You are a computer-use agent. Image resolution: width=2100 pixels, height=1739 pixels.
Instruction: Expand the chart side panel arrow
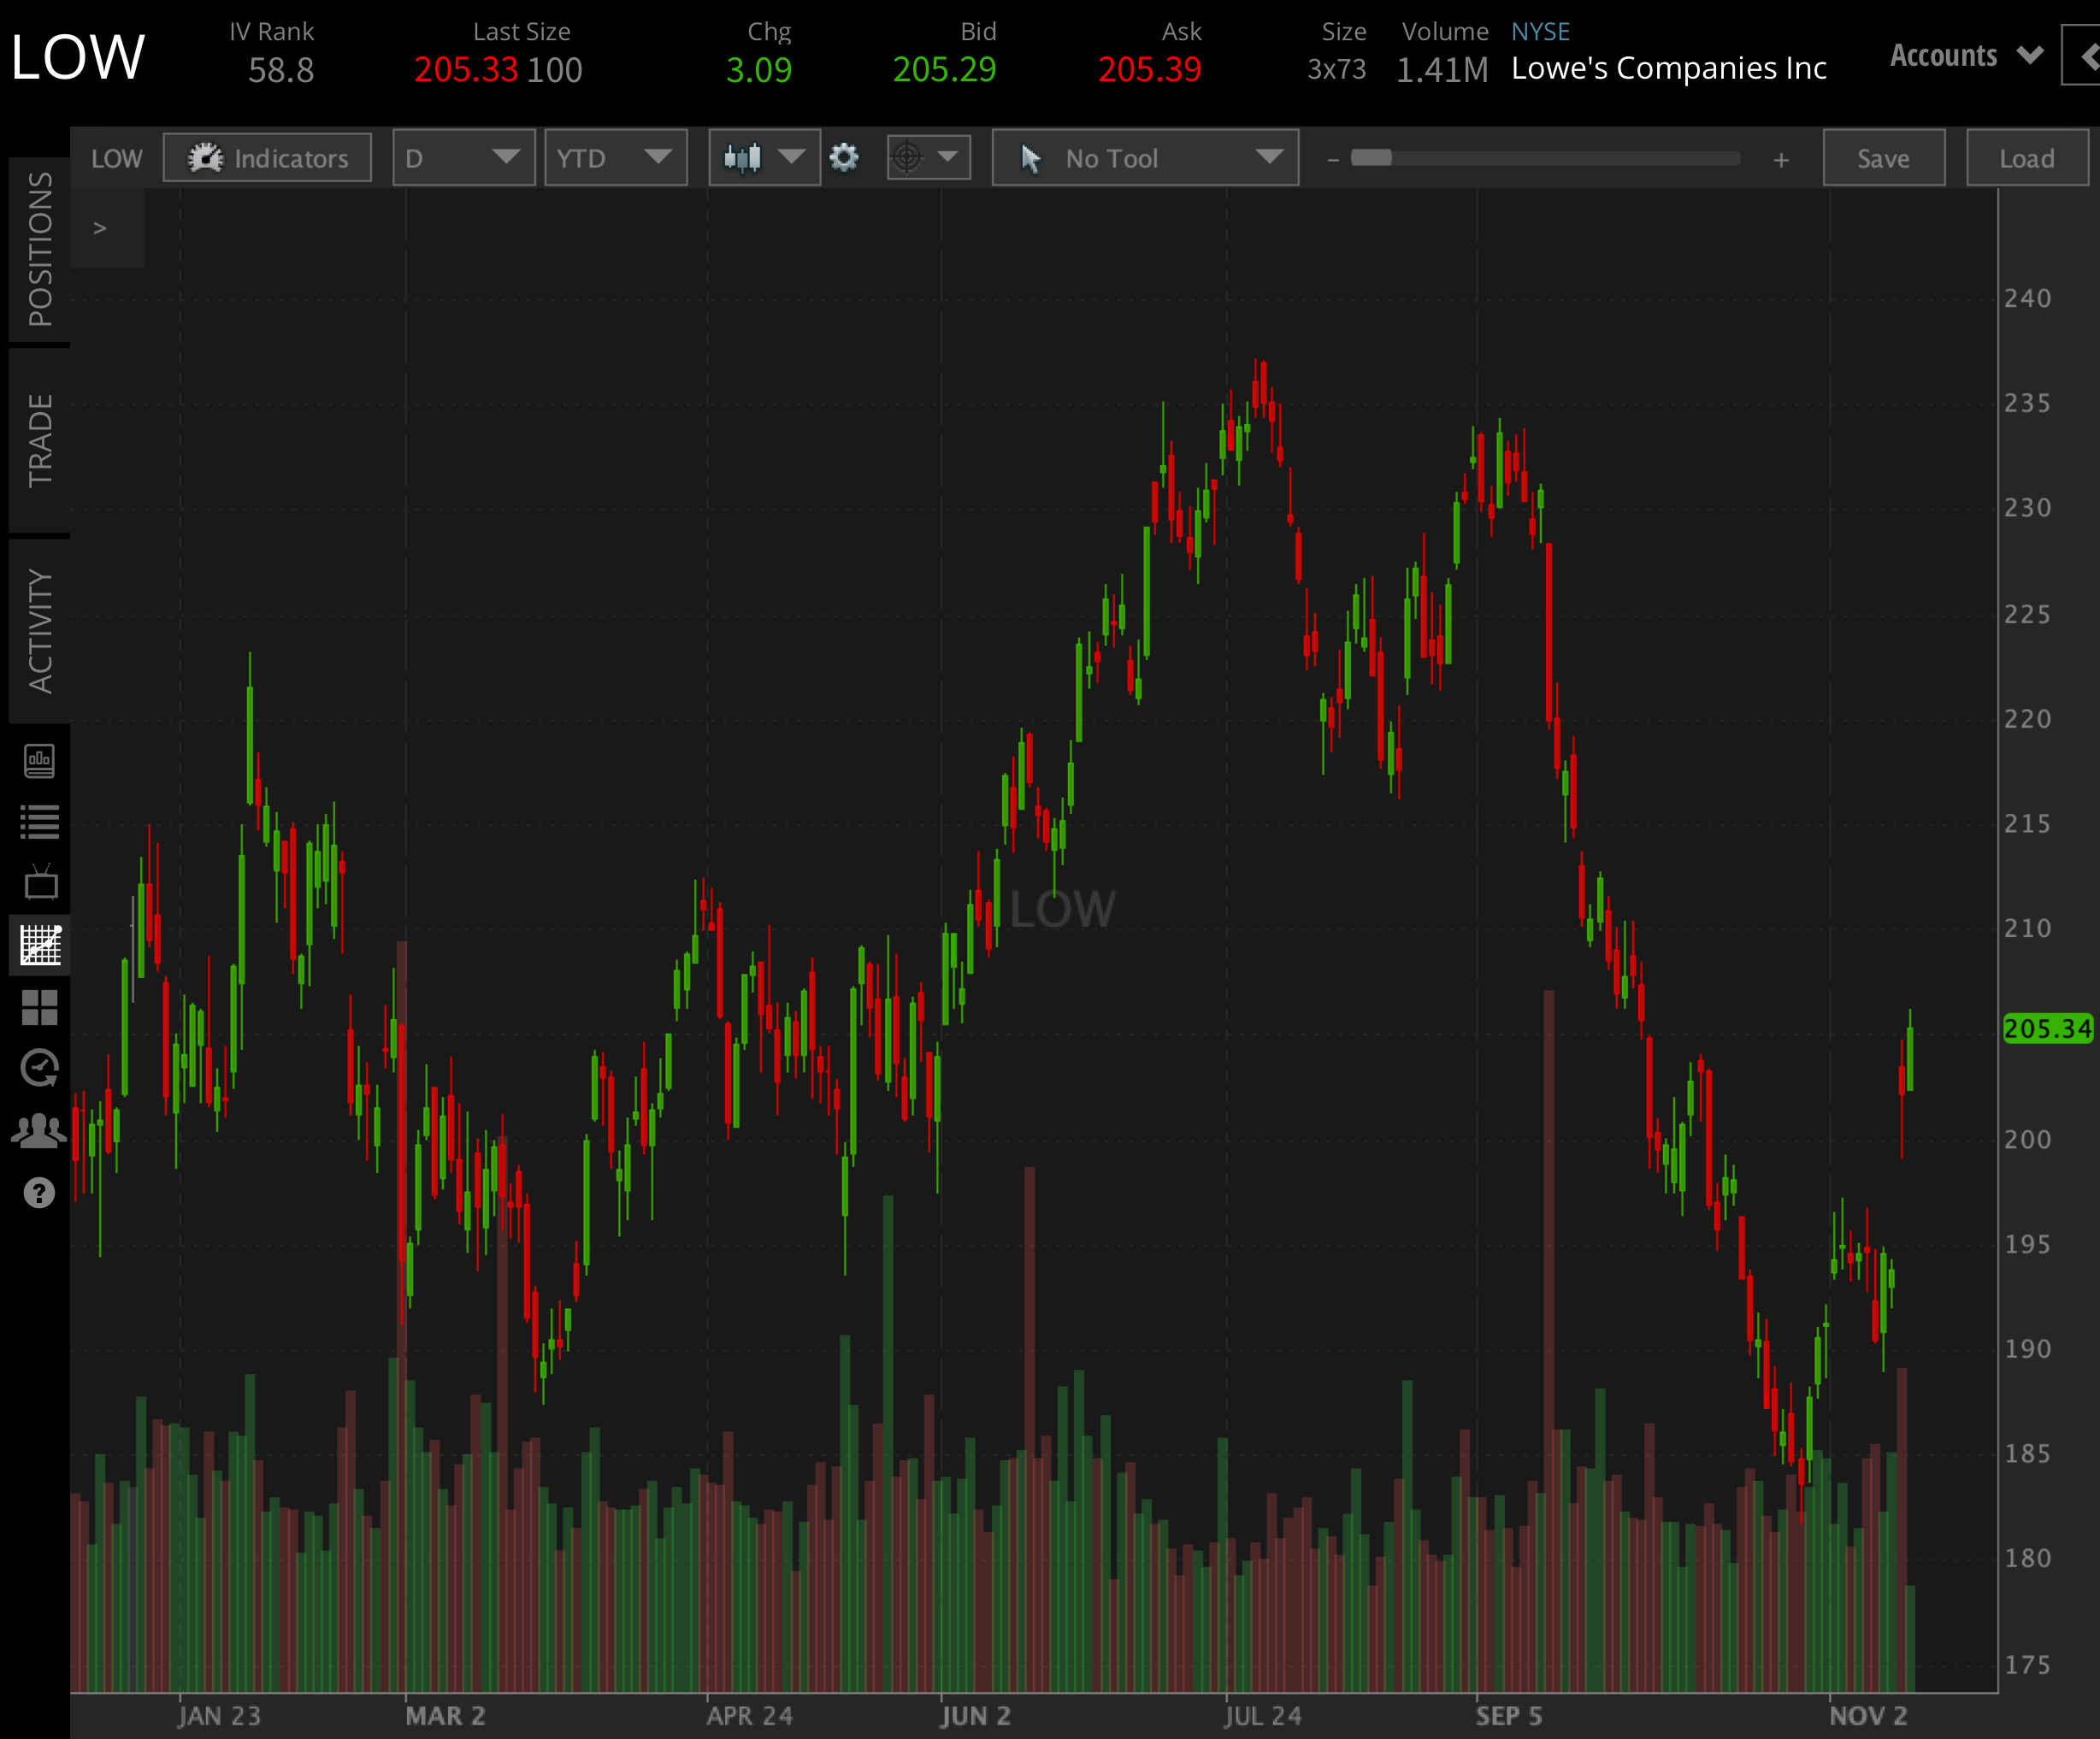pos(100,227)
